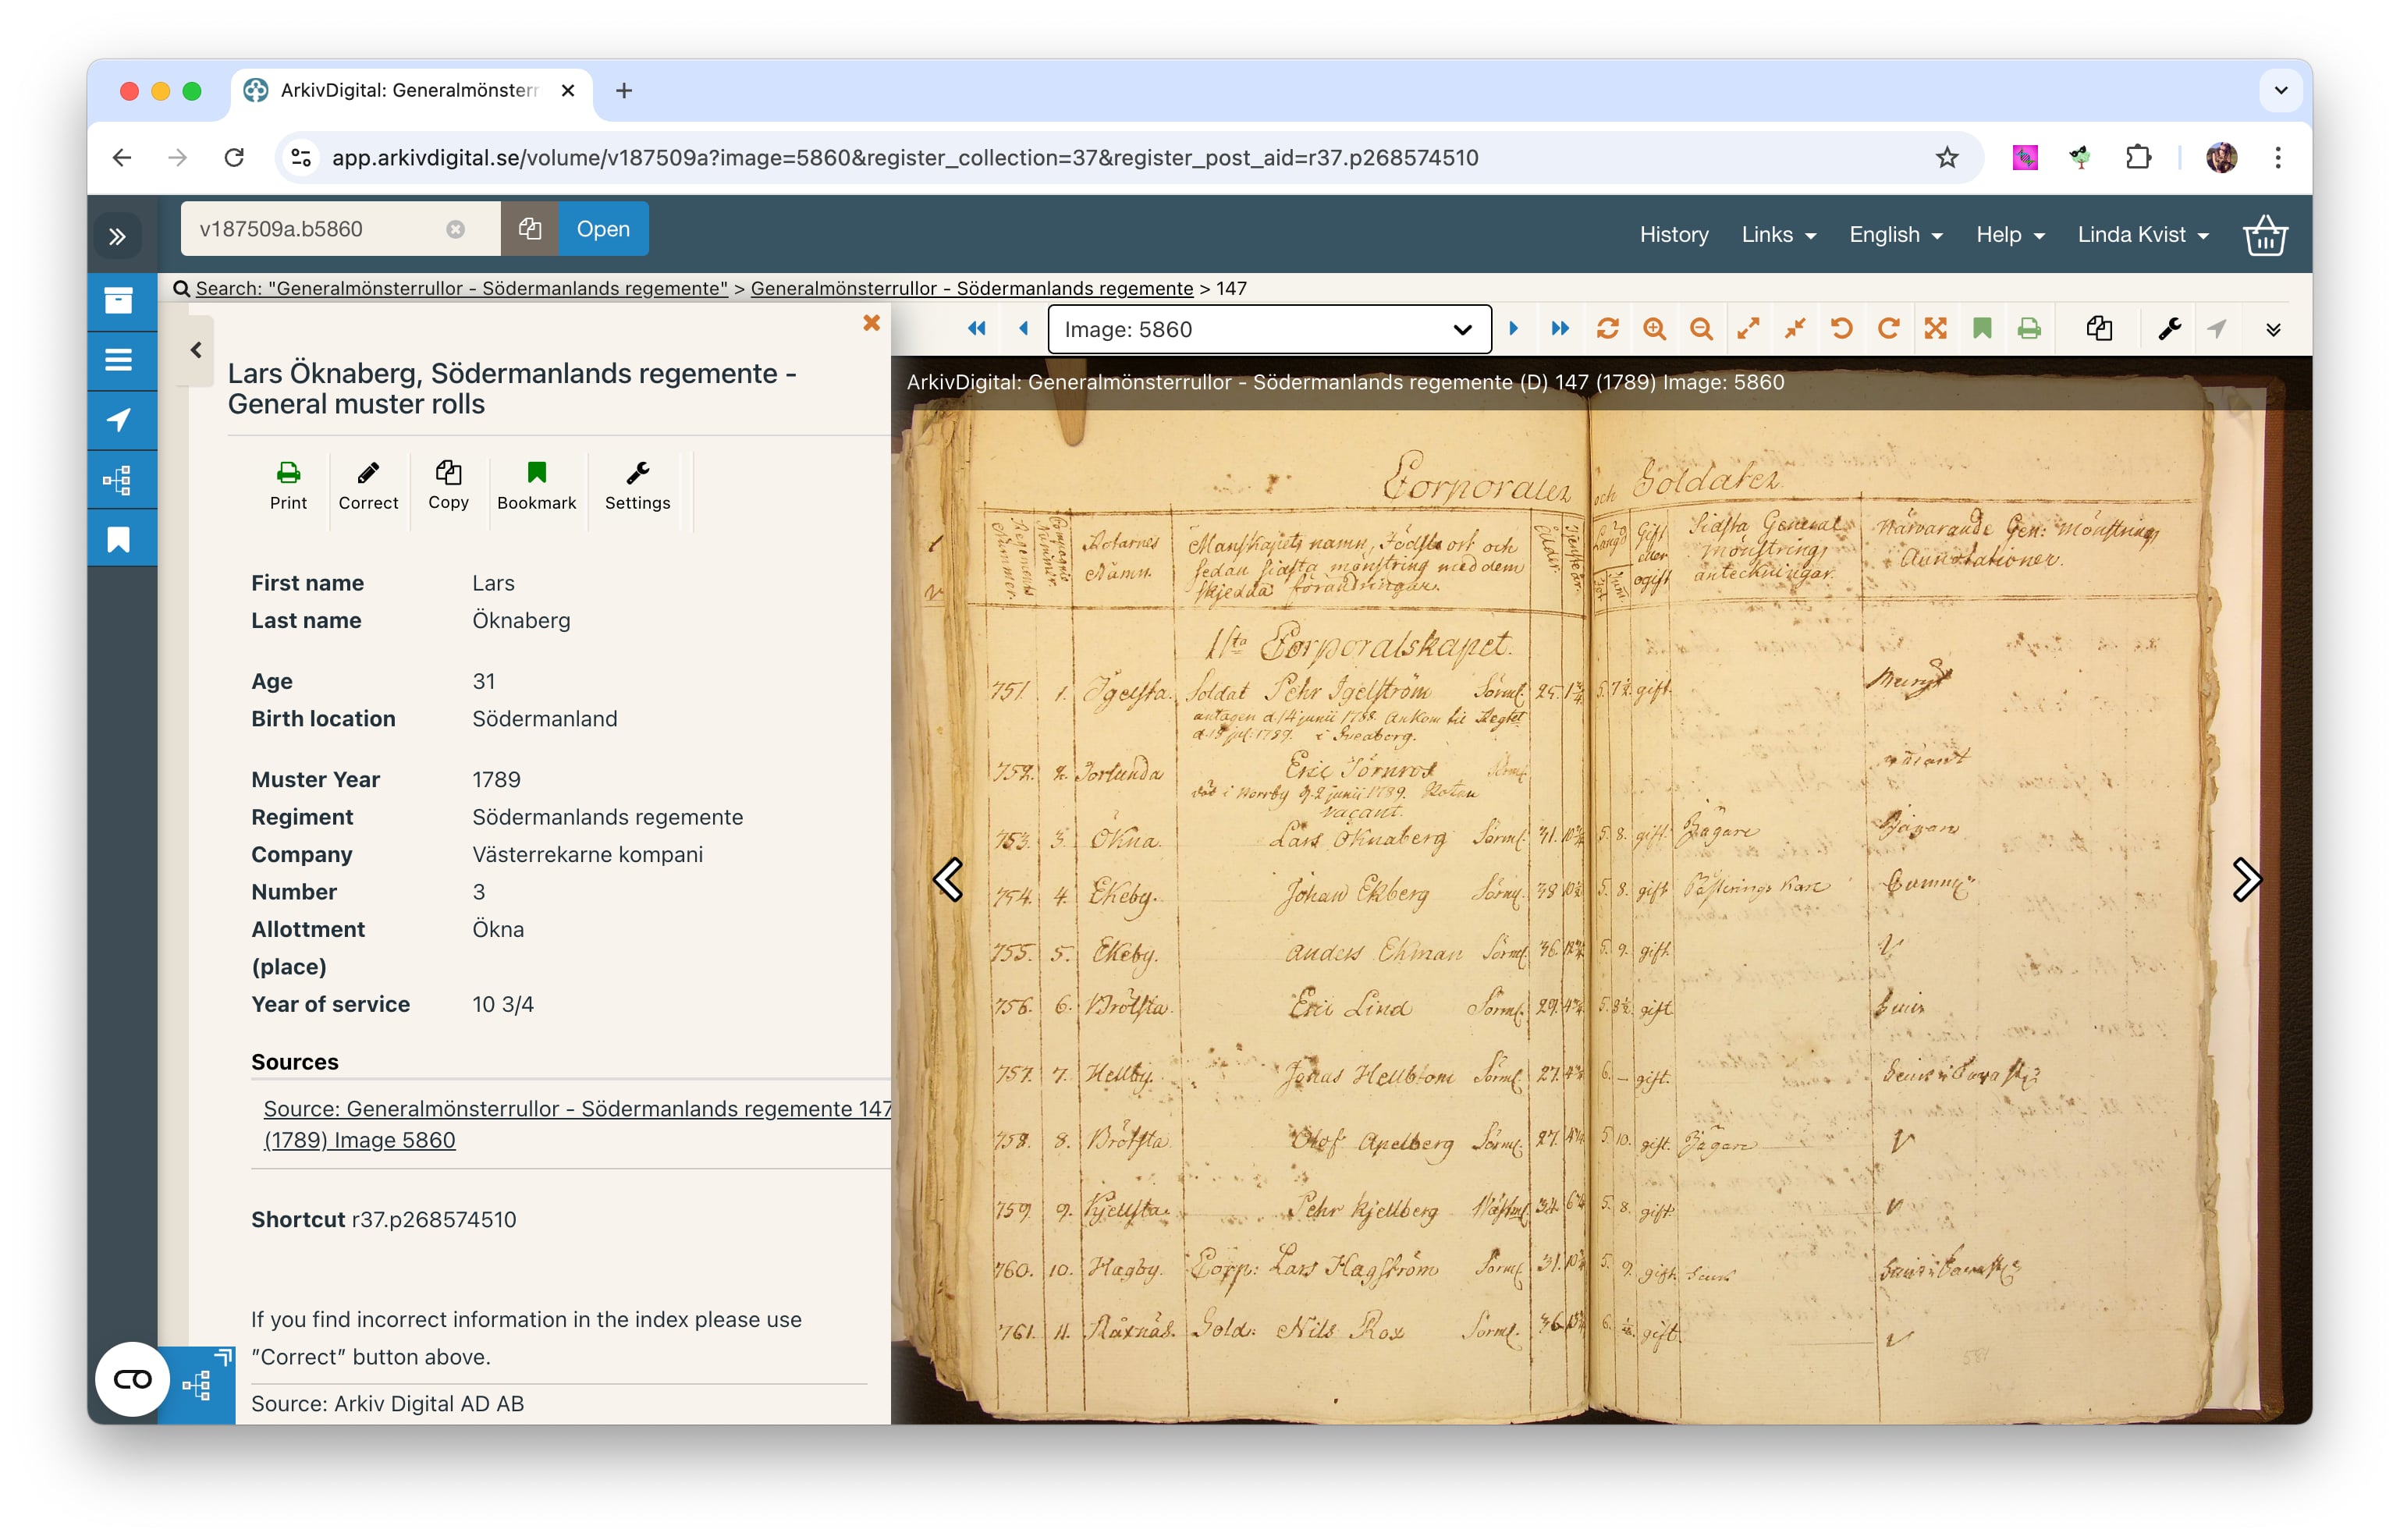
Task: Open the Image: 5860 selector dropdown
Action: click(1269, 329)
